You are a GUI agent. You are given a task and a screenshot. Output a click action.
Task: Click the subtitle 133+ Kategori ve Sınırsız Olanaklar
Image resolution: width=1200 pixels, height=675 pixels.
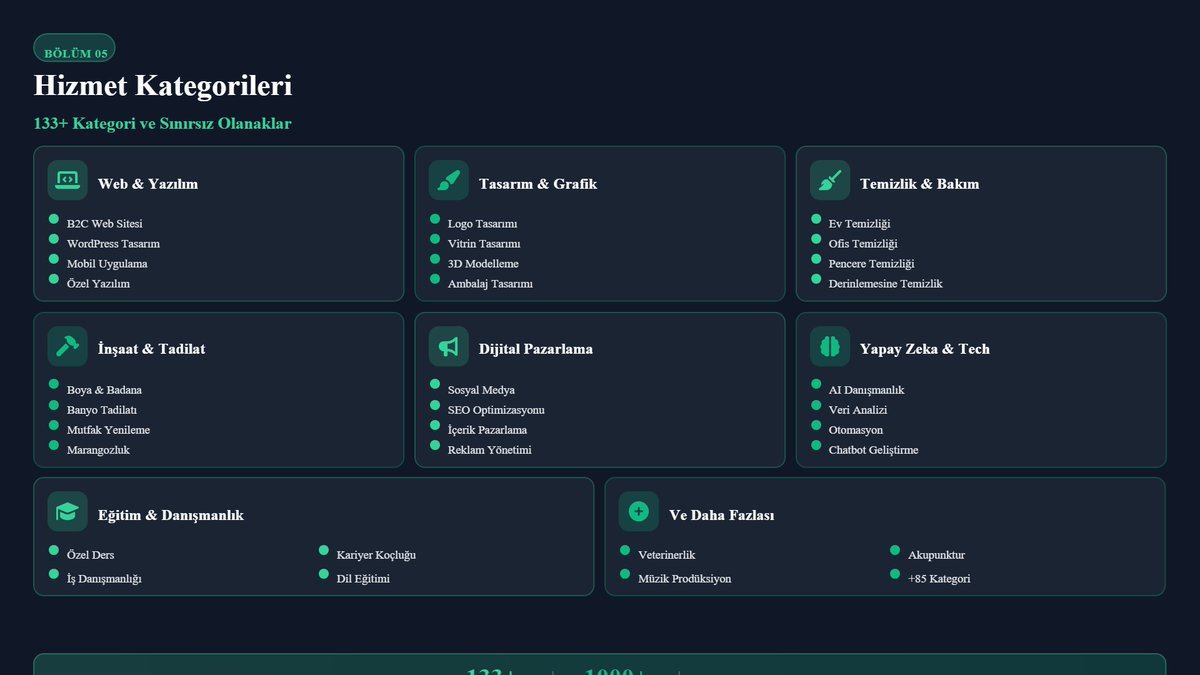tap(163, 124)
